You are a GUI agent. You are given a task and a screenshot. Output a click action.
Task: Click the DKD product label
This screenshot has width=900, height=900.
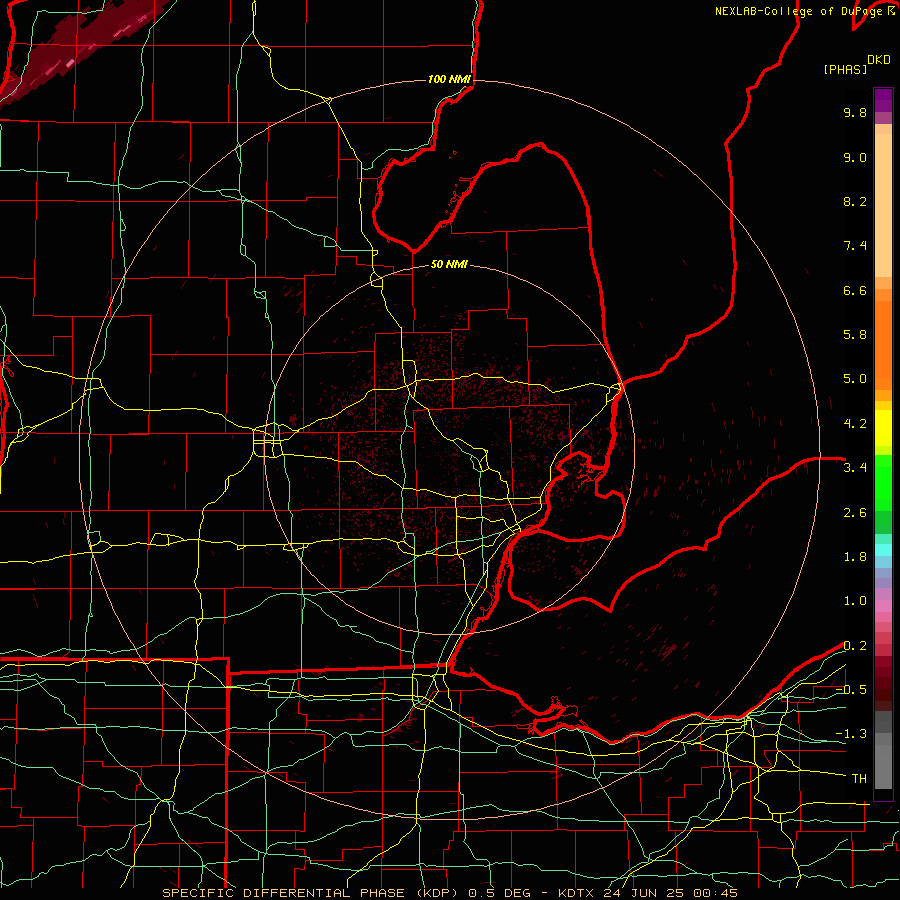click(x=879, y=60)
